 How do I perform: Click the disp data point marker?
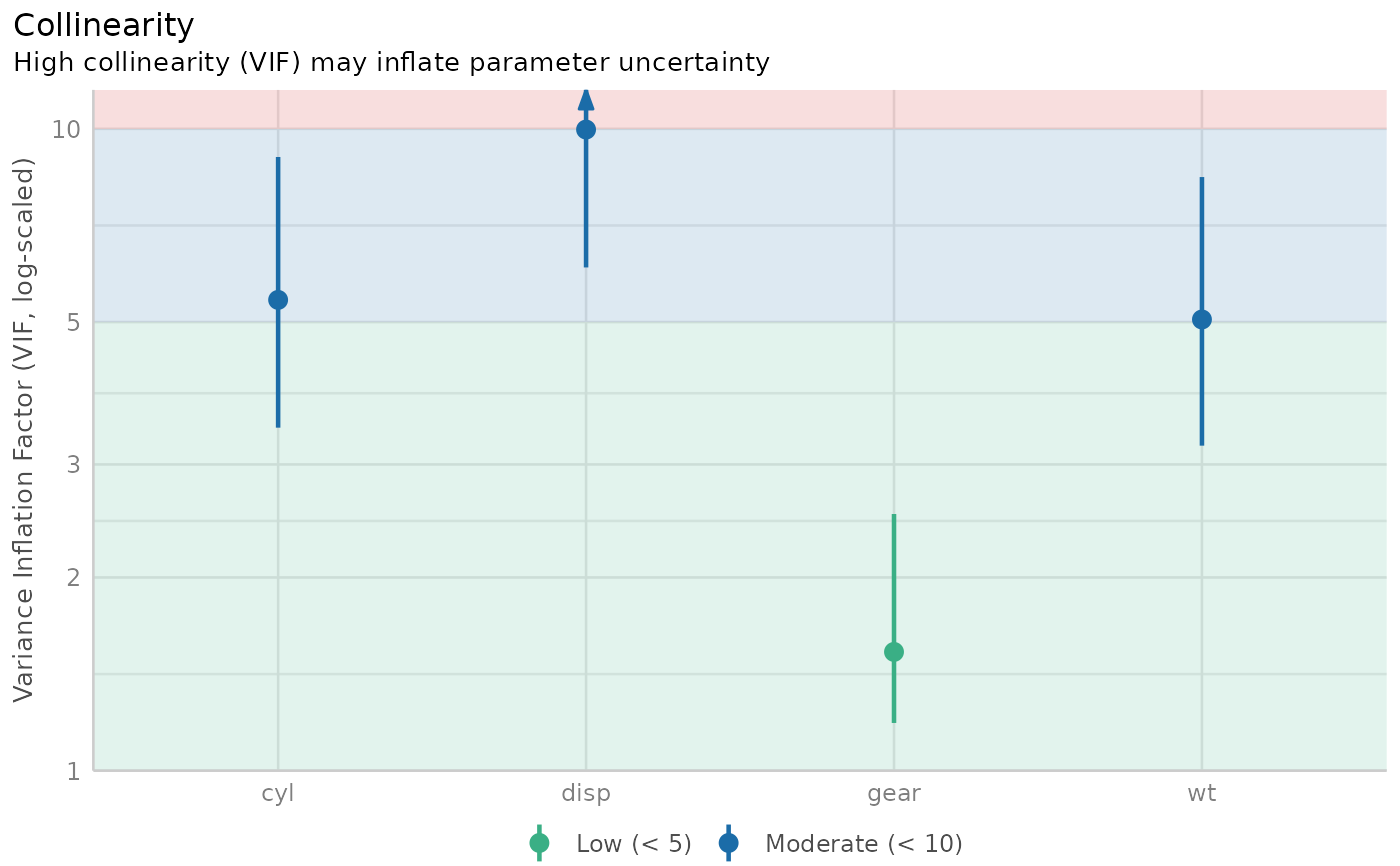pos(586,130)
